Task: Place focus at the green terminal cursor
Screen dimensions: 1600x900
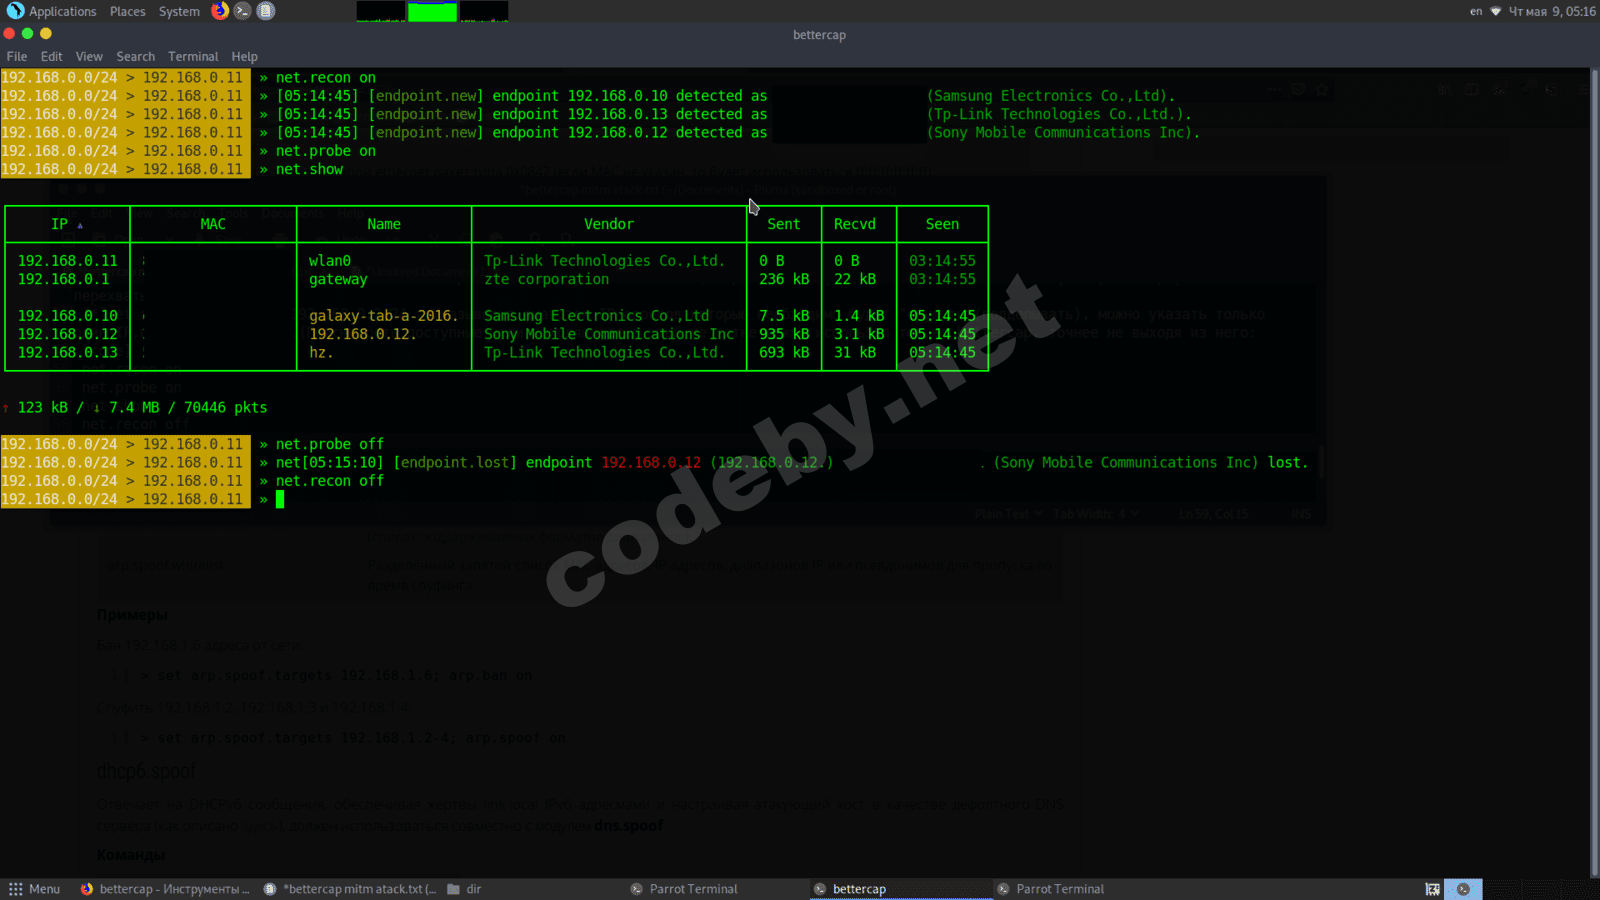Action: [x=280, y=499]
